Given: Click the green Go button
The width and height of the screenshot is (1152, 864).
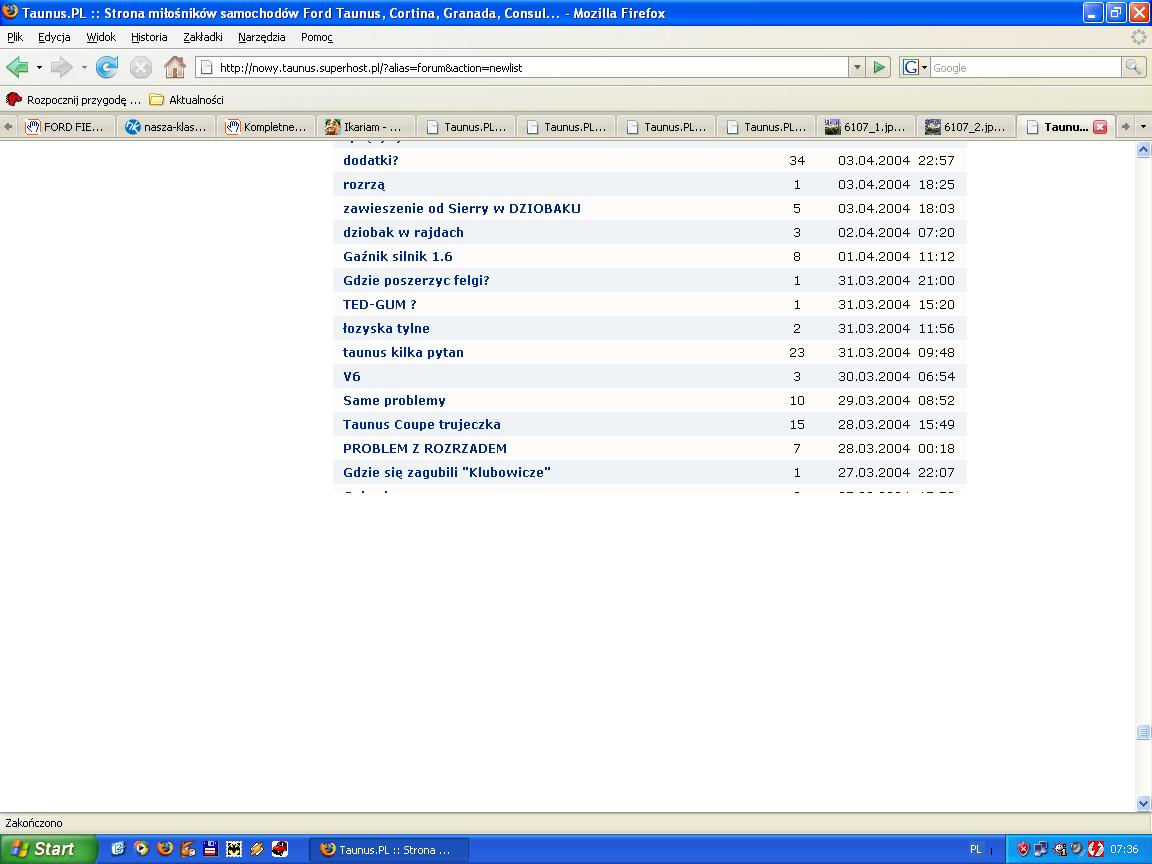Looking at the screenshot, I should (879, 67).
